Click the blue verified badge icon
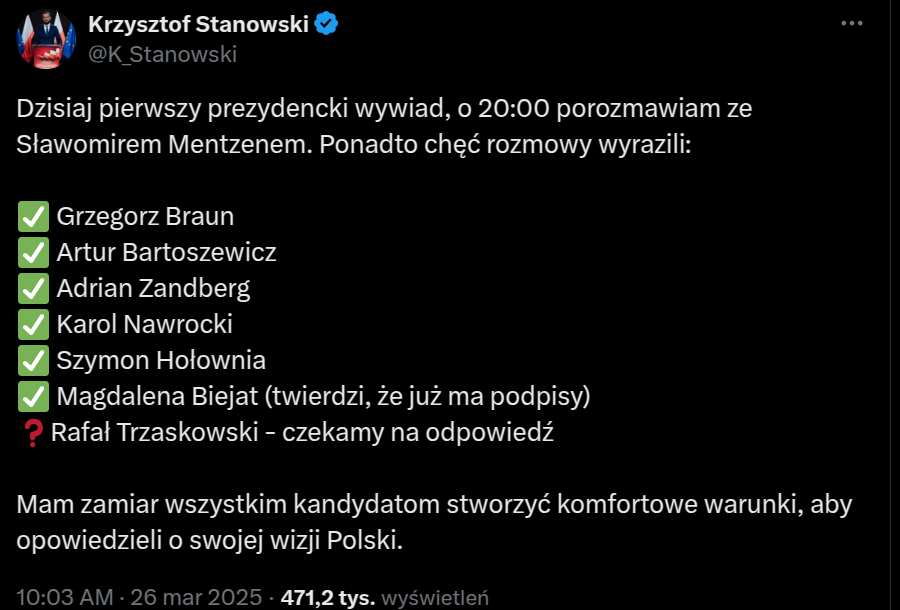 pyautogui.click(x=326, y=24)
